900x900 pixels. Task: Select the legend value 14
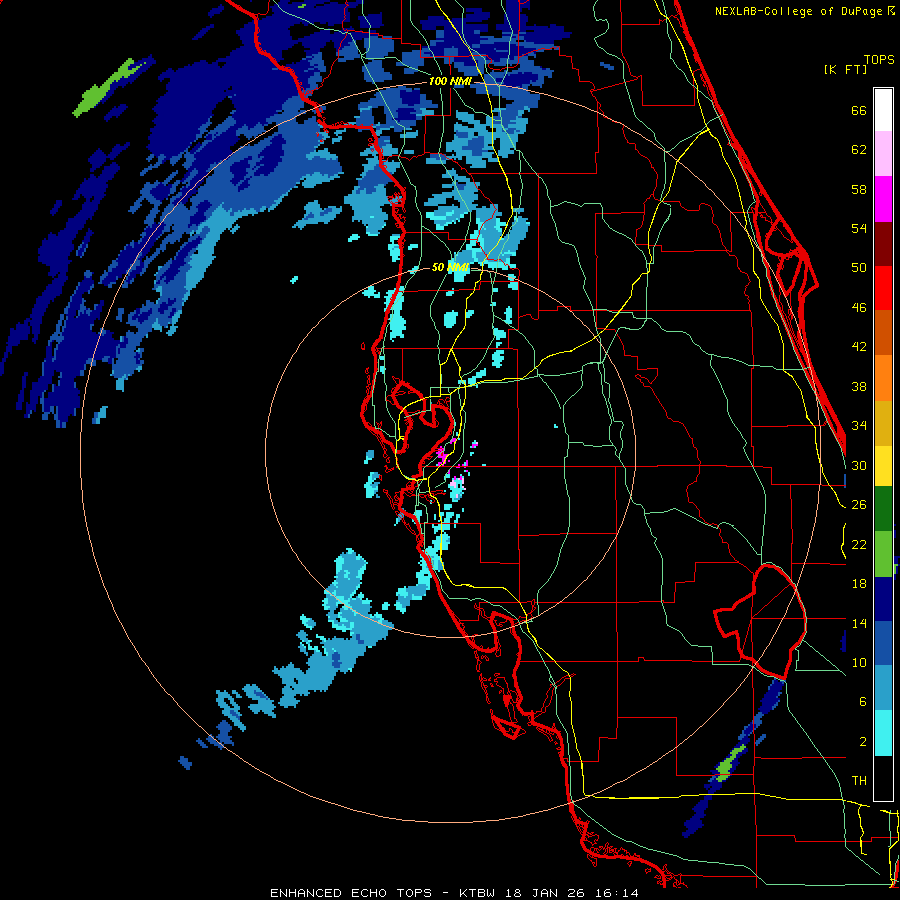pyautogui.click(x=859, y=623)
